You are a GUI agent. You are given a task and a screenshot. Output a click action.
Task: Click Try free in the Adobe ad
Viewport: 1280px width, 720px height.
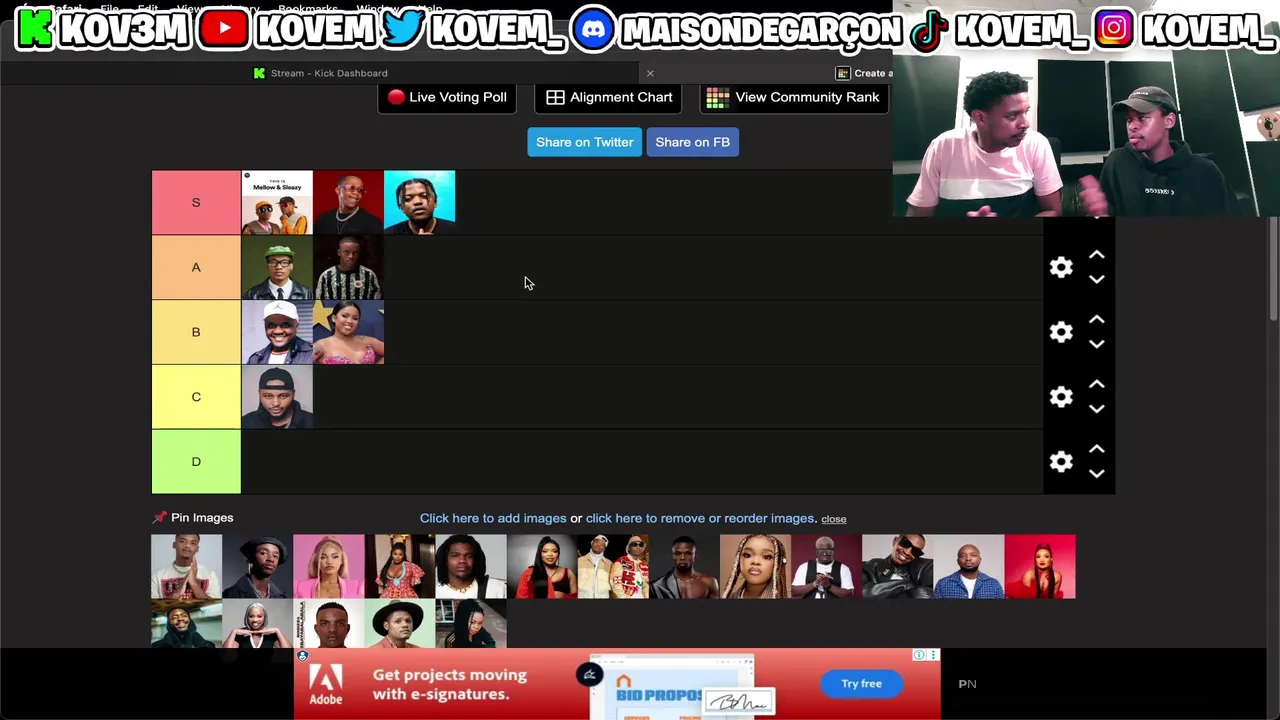[861, 684]
